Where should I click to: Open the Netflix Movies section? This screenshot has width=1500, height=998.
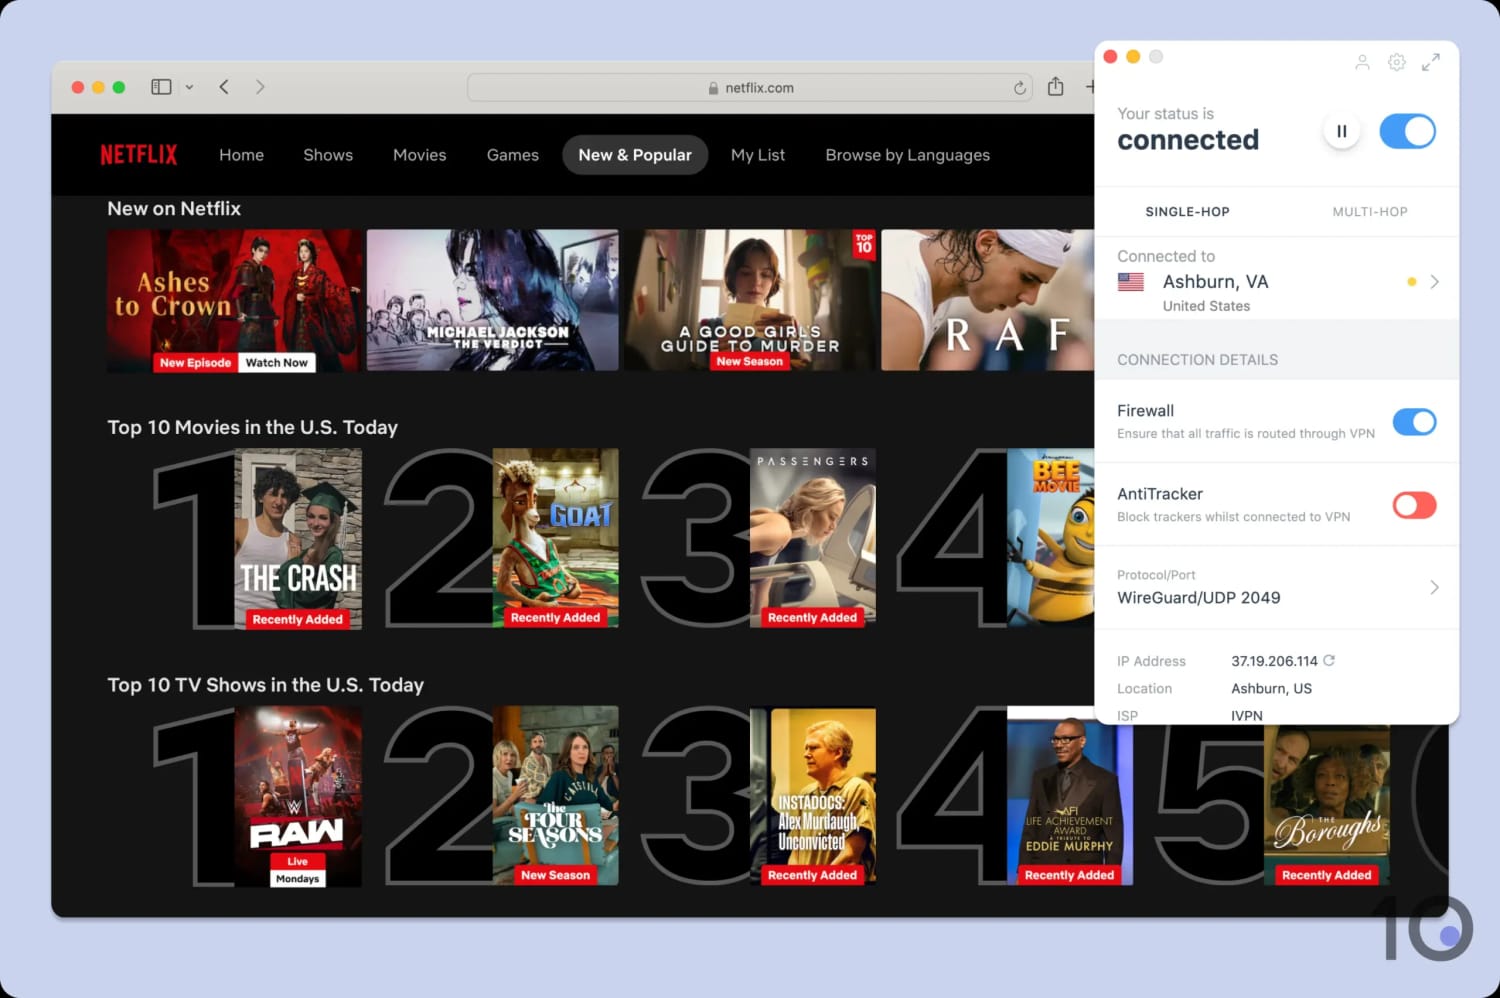[x=420, y=155]
